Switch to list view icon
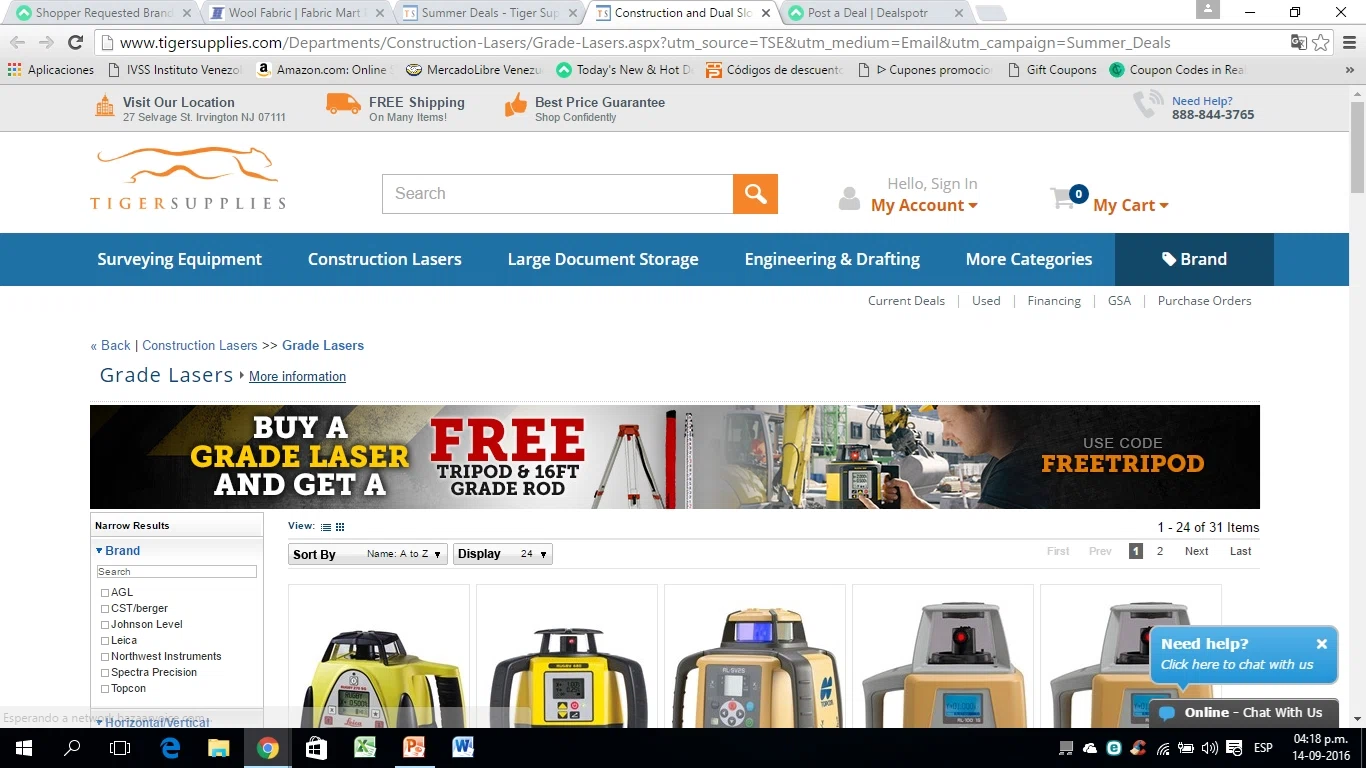This screenshot has height=768, width=1366. click(x=326, y=527)
